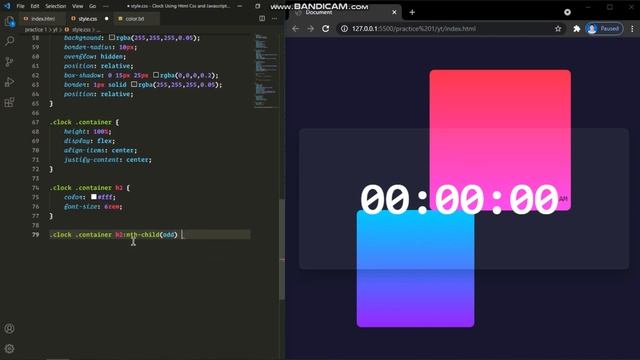Image resolution: width=640 pixels, height=360 pixels.
Task: Open the View menu
Action: pos(78,6)
